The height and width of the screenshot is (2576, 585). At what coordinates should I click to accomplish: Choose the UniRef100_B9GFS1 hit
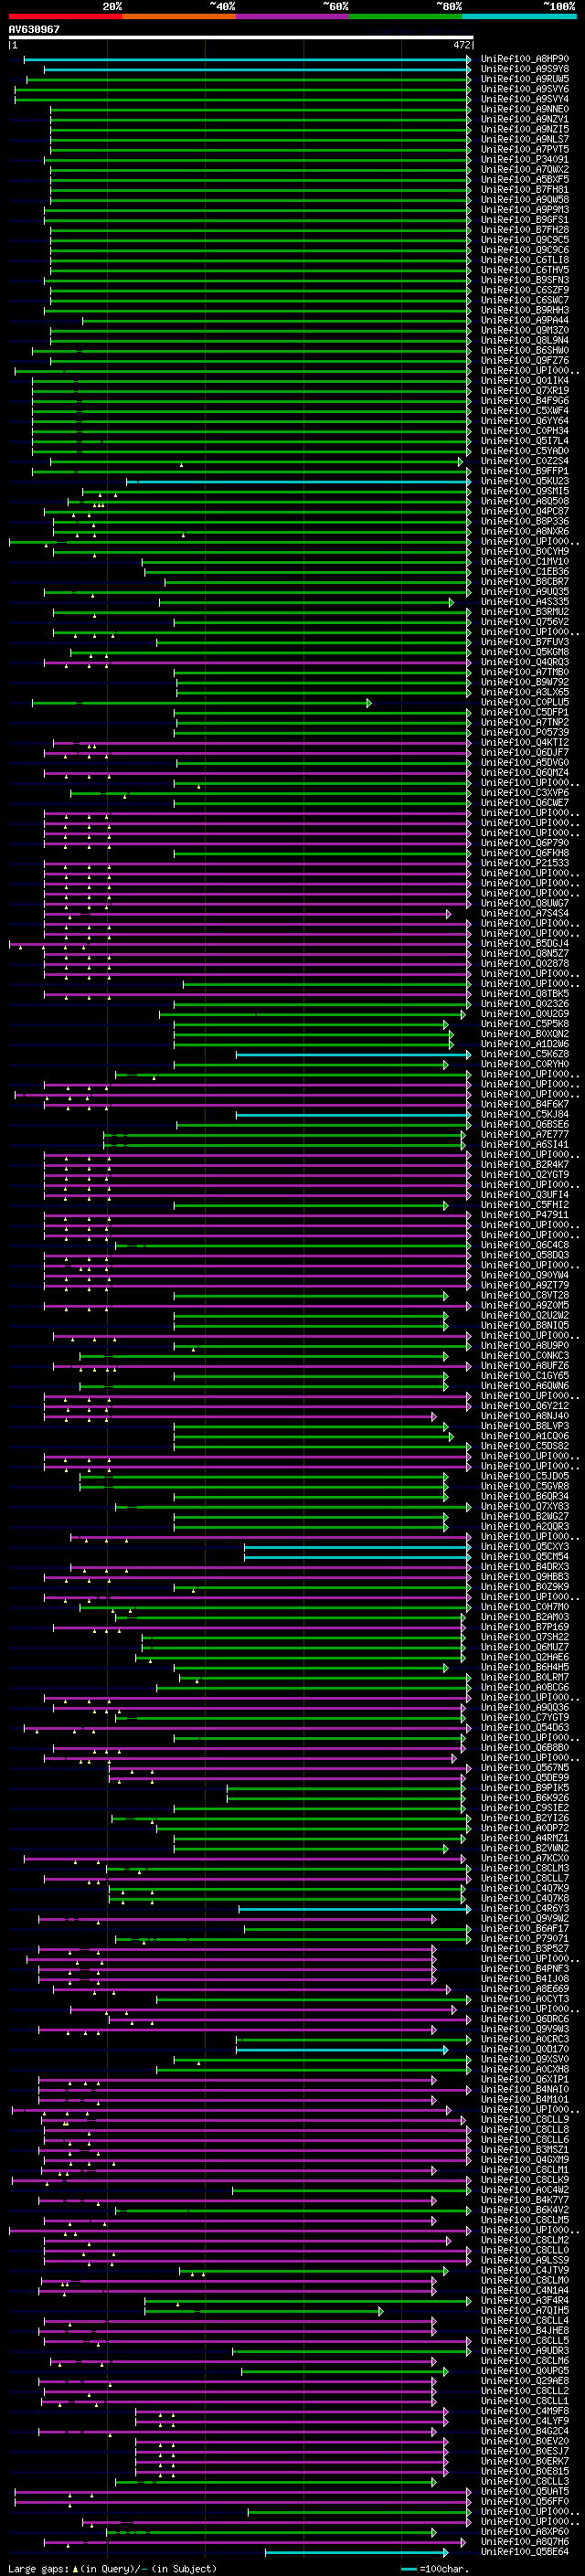(x=525, y=220)
